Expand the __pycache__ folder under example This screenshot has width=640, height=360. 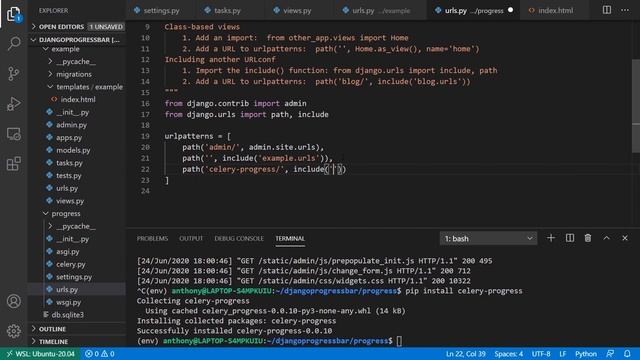(x=77, y=62)
